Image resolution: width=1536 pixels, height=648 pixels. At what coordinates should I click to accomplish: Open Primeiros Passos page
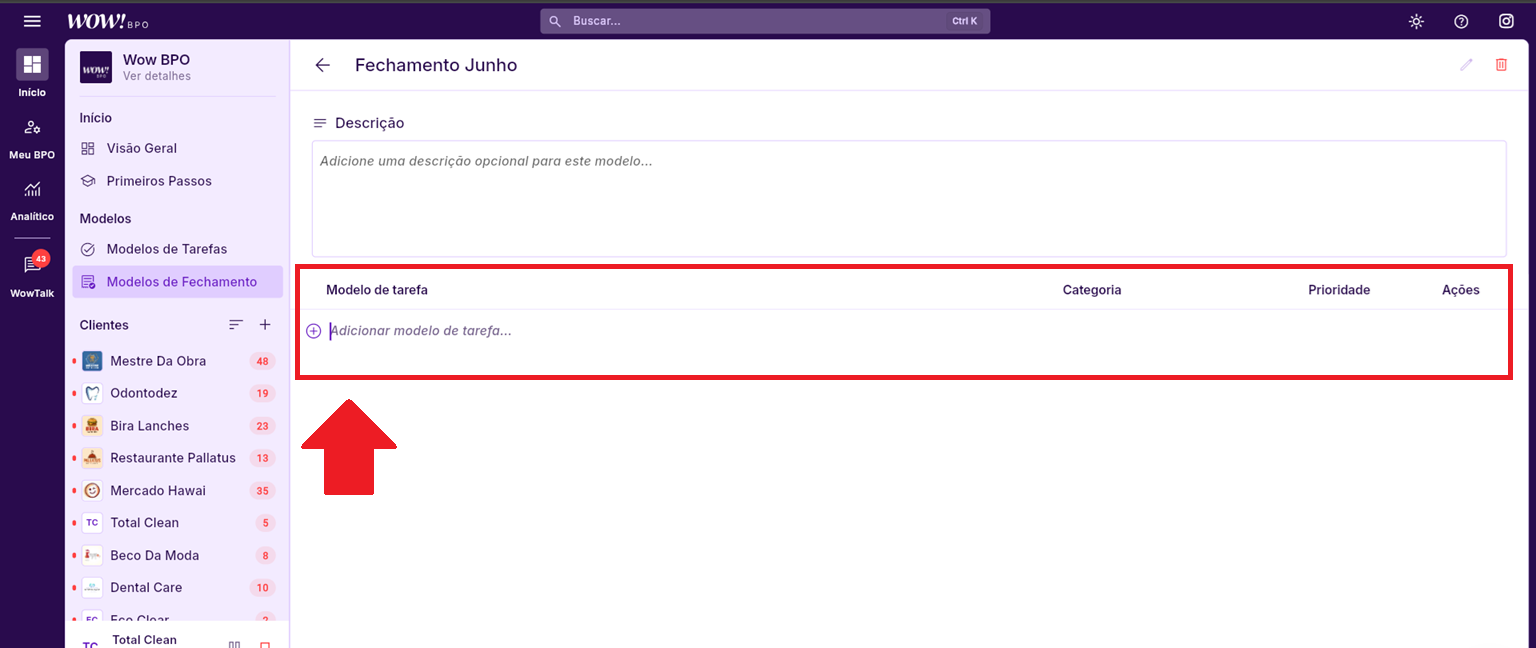tap(158, 181)
